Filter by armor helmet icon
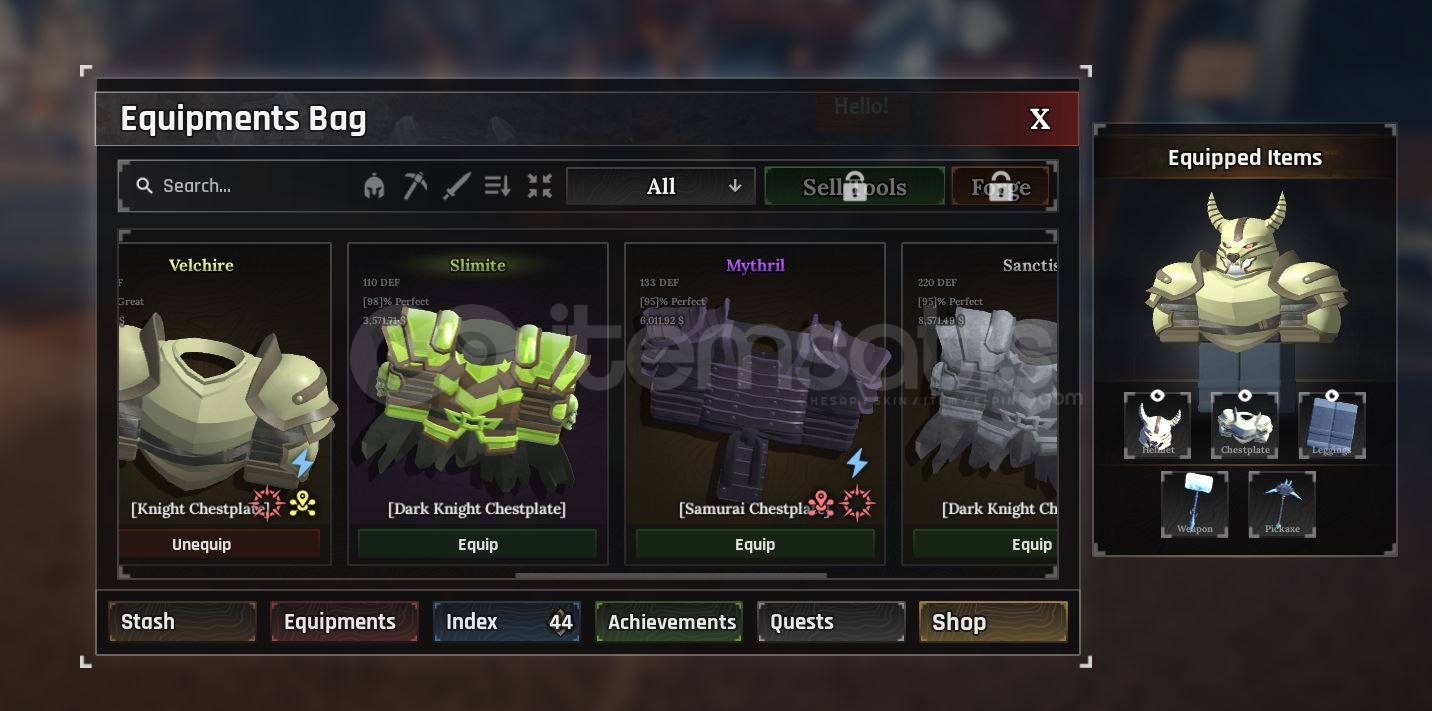1432x711 pixels. (375, 186)
